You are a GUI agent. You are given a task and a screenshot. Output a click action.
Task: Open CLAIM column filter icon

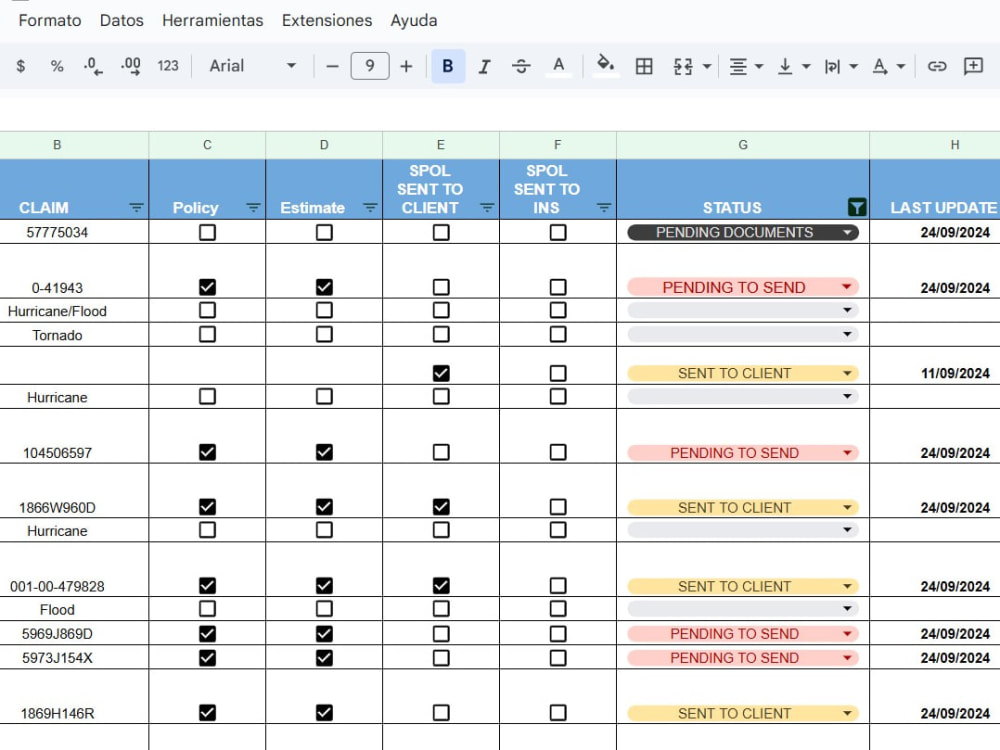(136, 208)
